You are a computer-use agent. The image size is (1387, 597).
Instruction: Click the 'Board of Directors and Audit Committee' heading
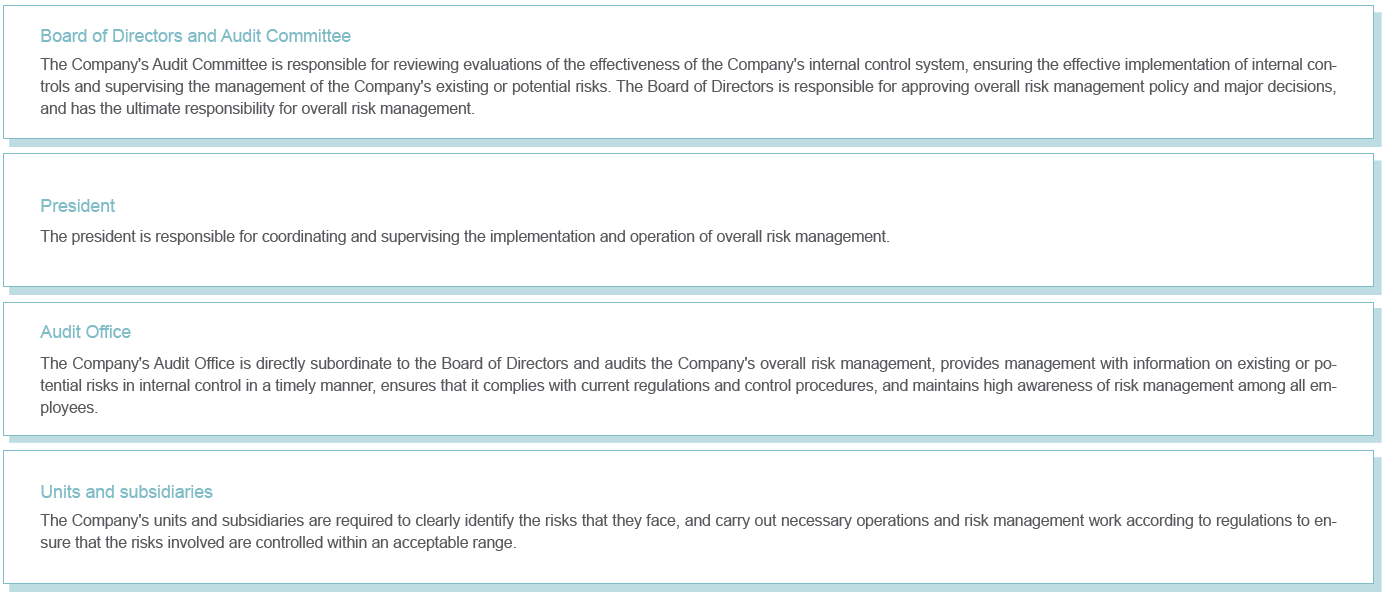point(195,36)
